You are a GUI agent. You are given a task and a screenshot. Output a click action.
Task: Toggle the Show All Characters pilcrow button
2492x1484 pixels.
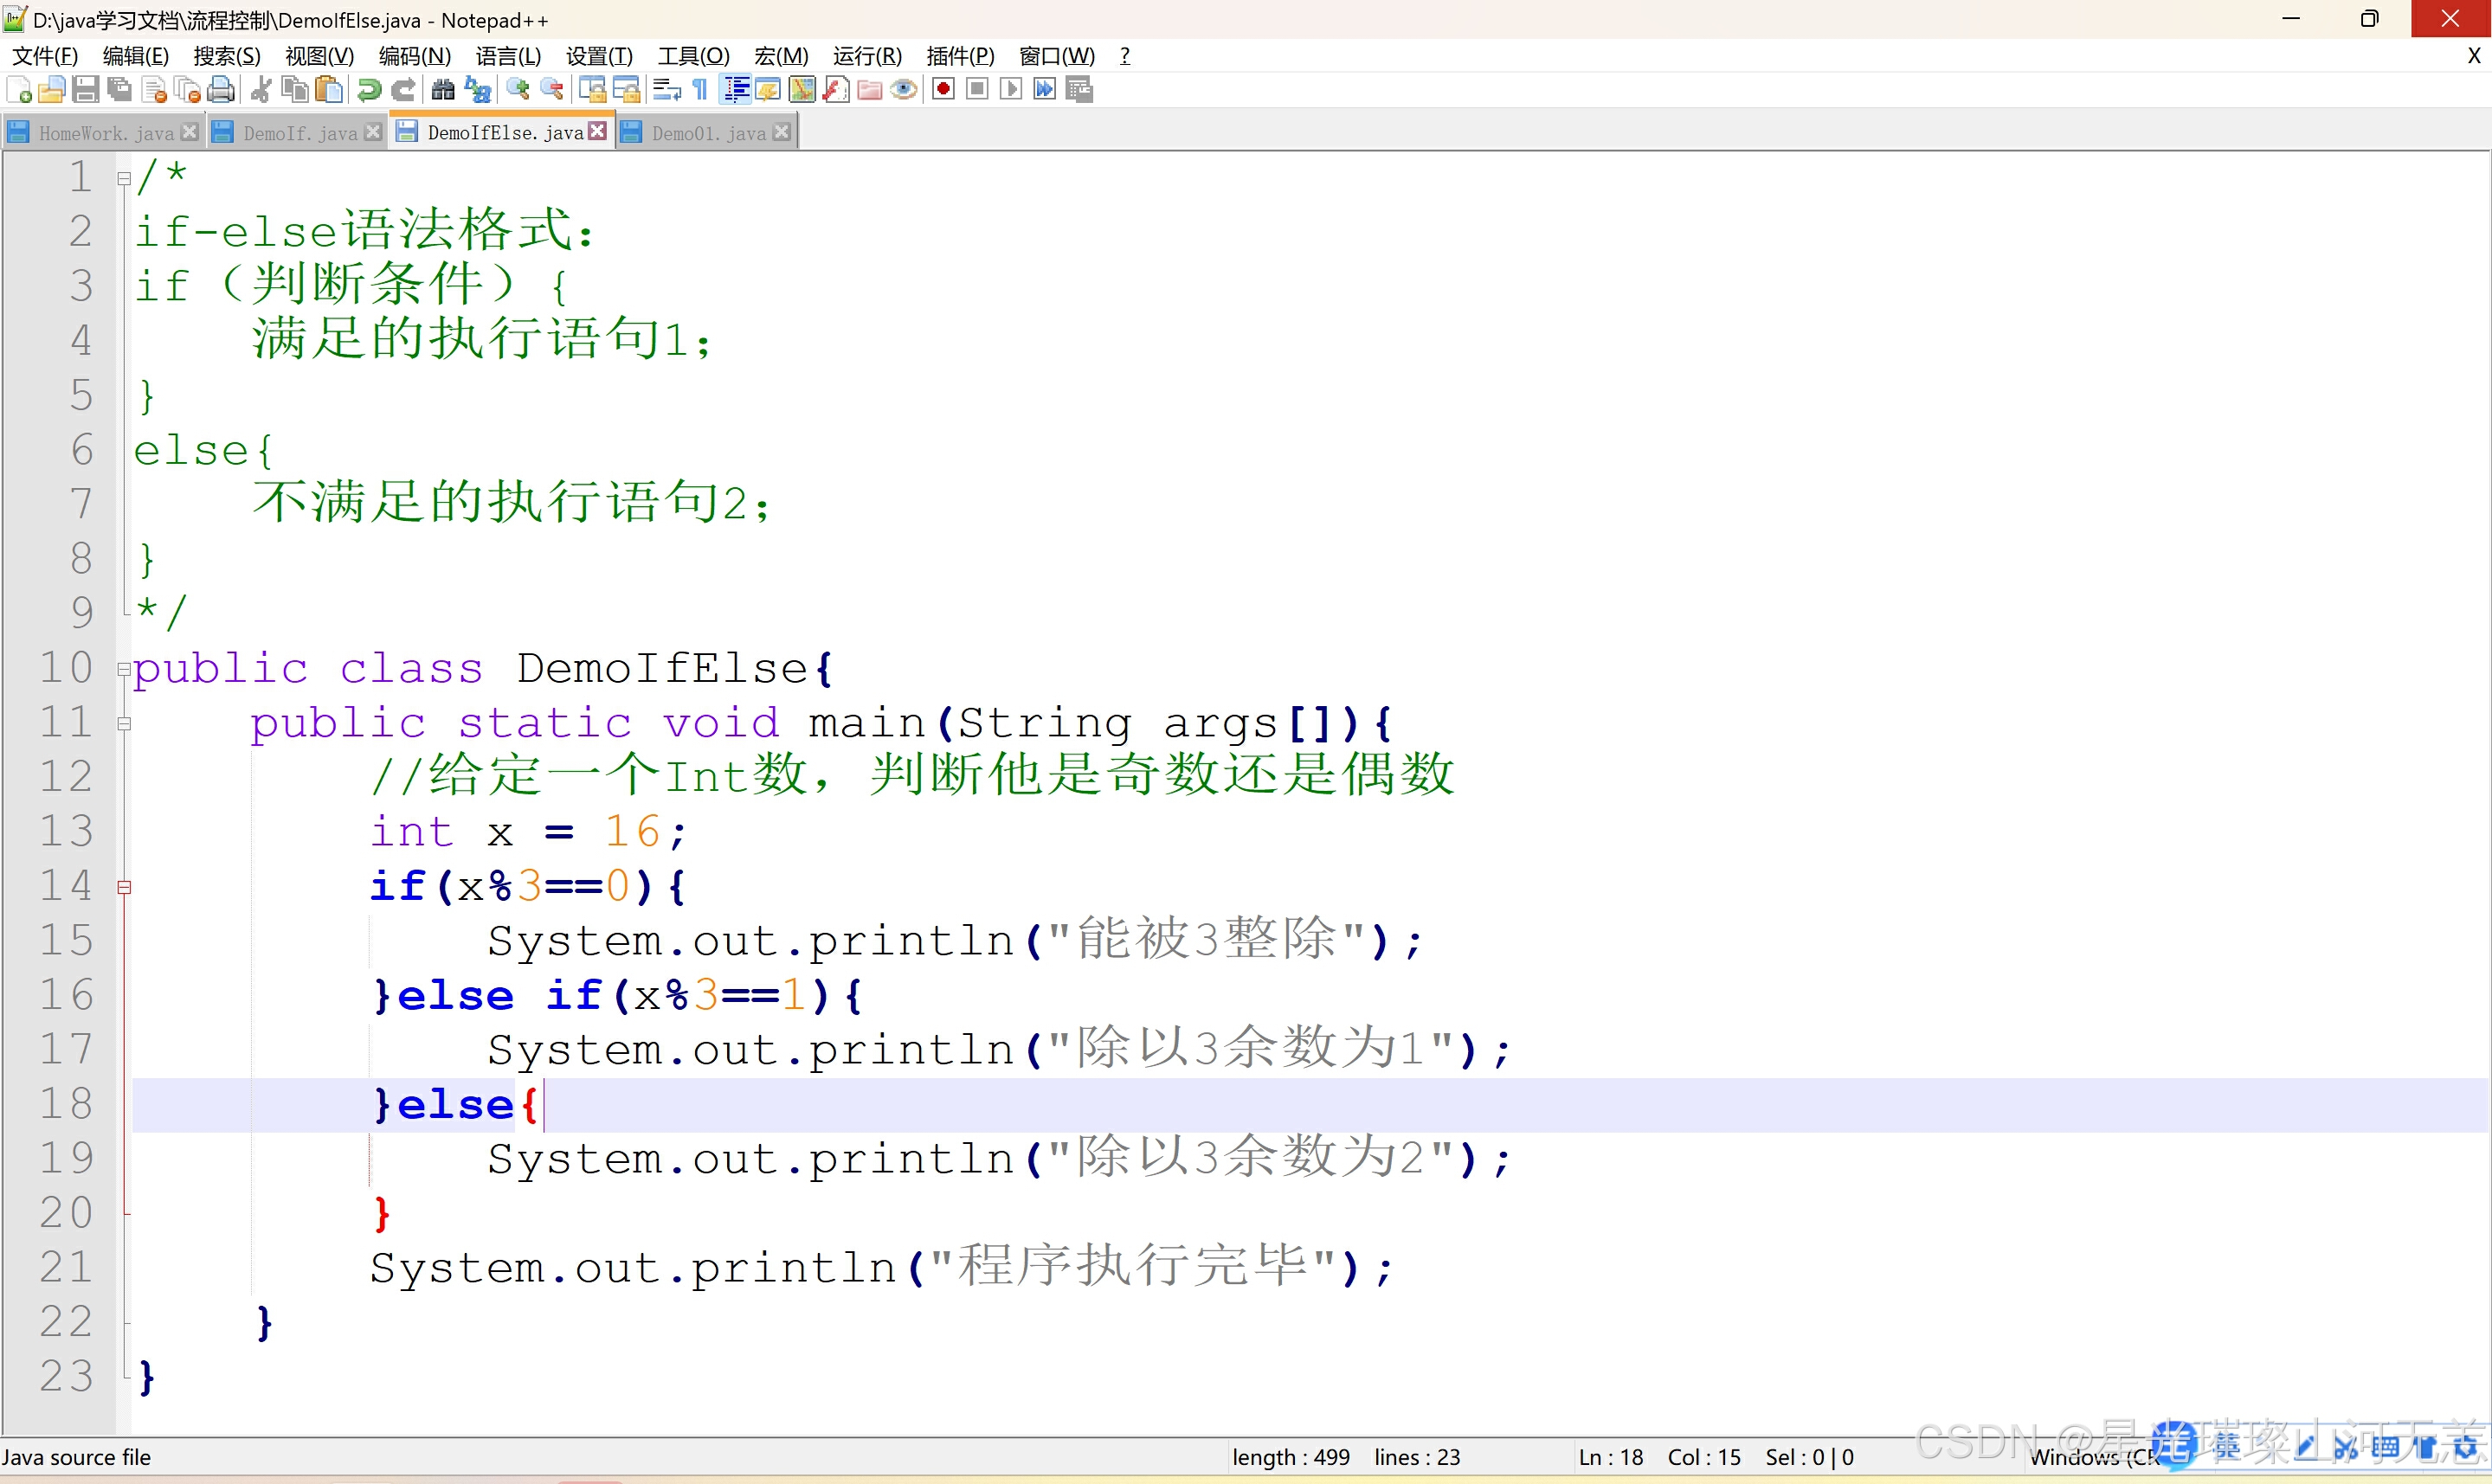[x=701, y=90]
